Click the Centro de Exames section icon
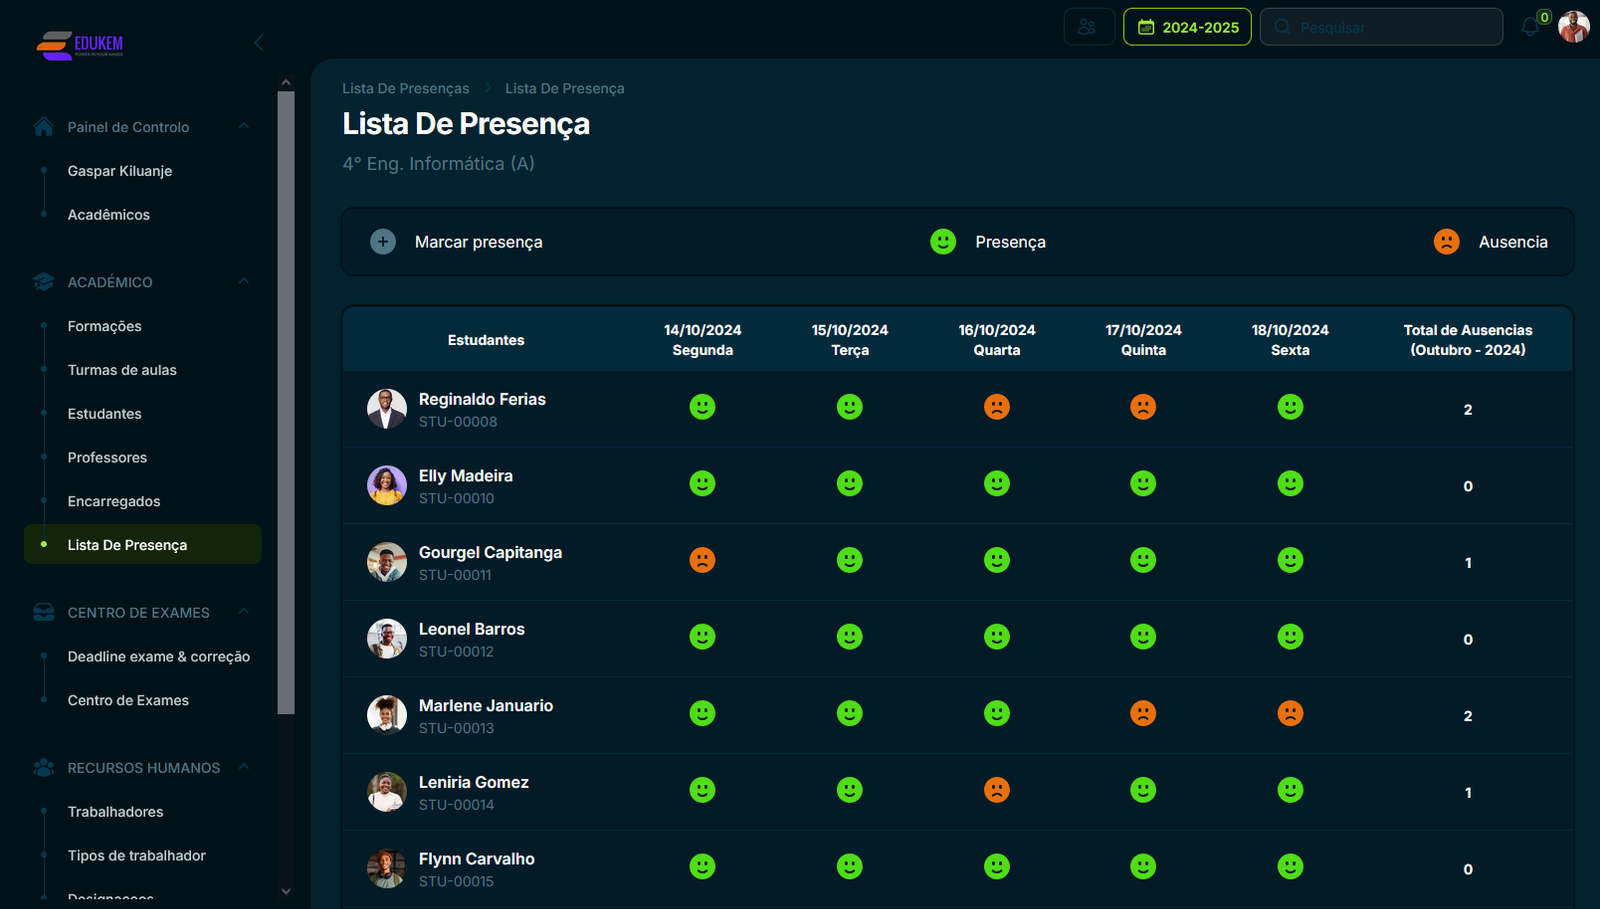The image size is (1600, 909). click(x=43, y=612)
